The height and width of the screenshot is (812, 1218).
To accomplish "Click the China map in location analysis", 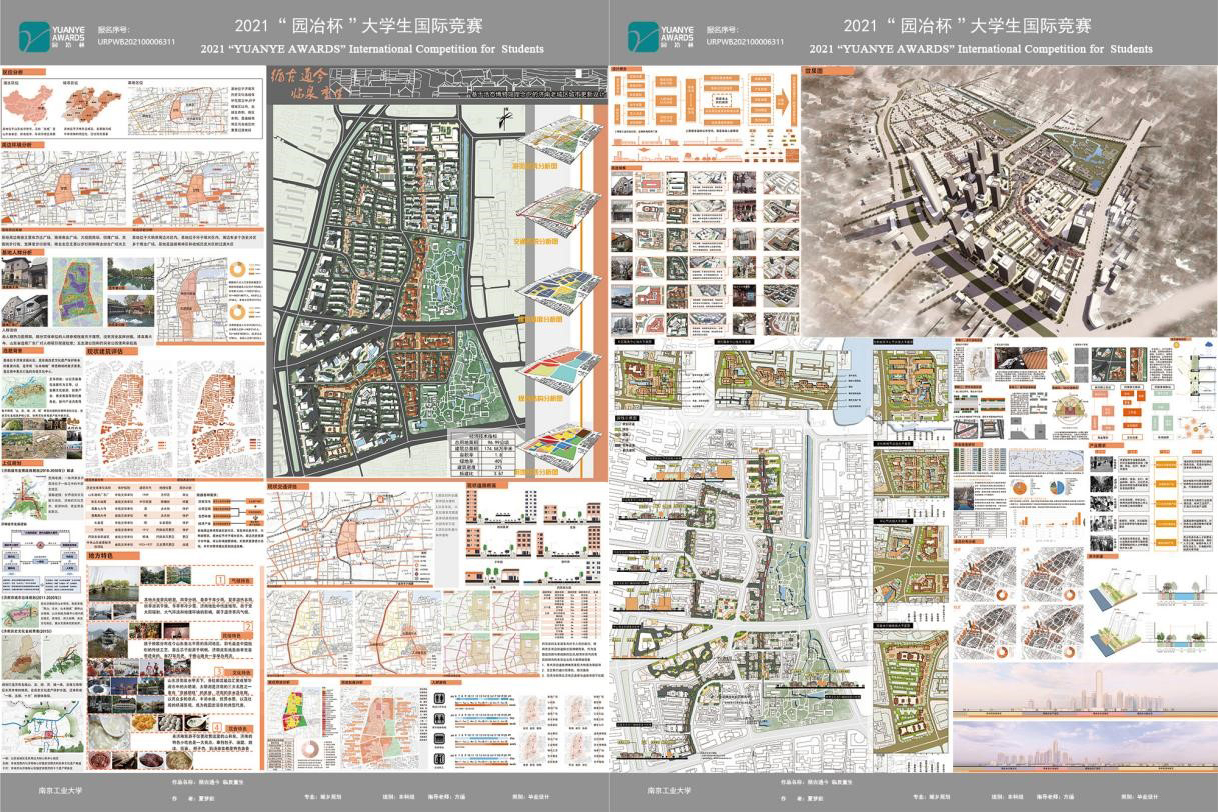I will [x=27, y=105].
